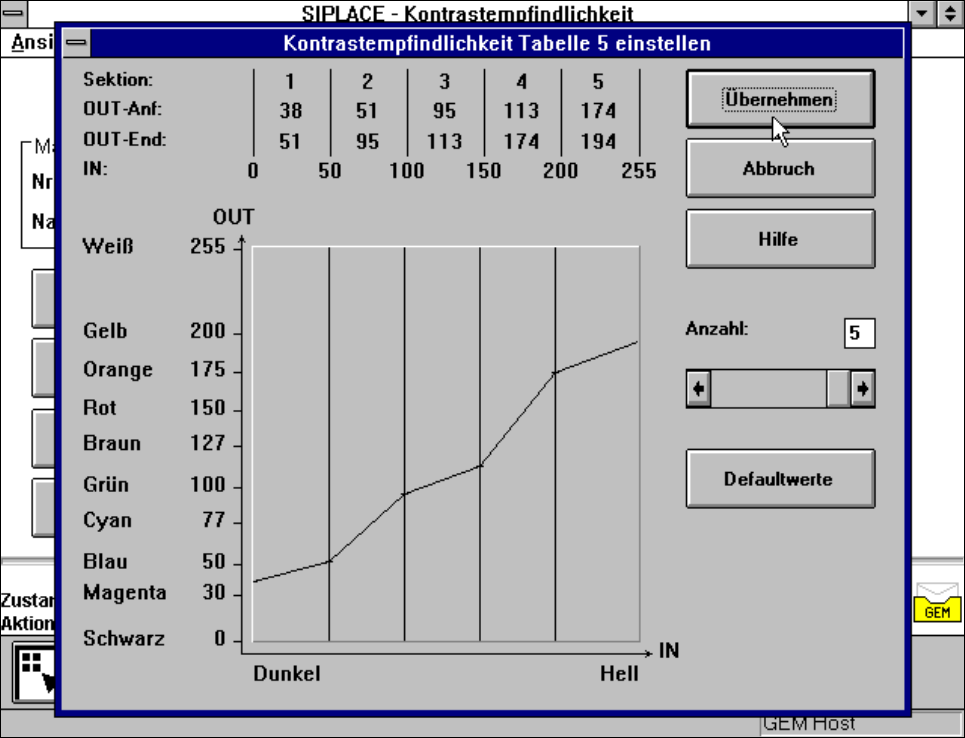Screen dimensions: 965x738
Task: Open SIPLACE main window system menu
Action: coord(14,13)
